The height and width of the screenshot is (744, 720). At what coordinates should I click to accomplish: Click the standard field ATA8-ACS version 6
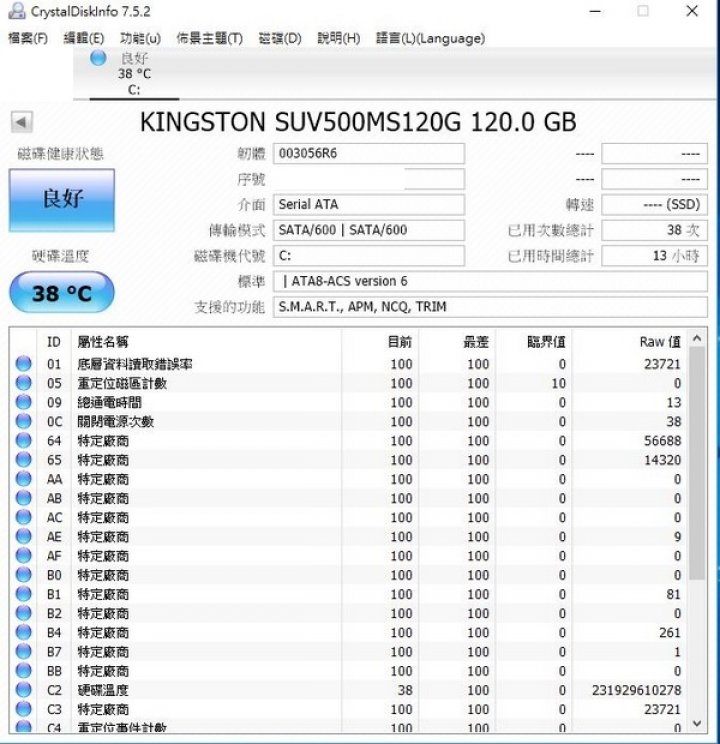point(490,281)
